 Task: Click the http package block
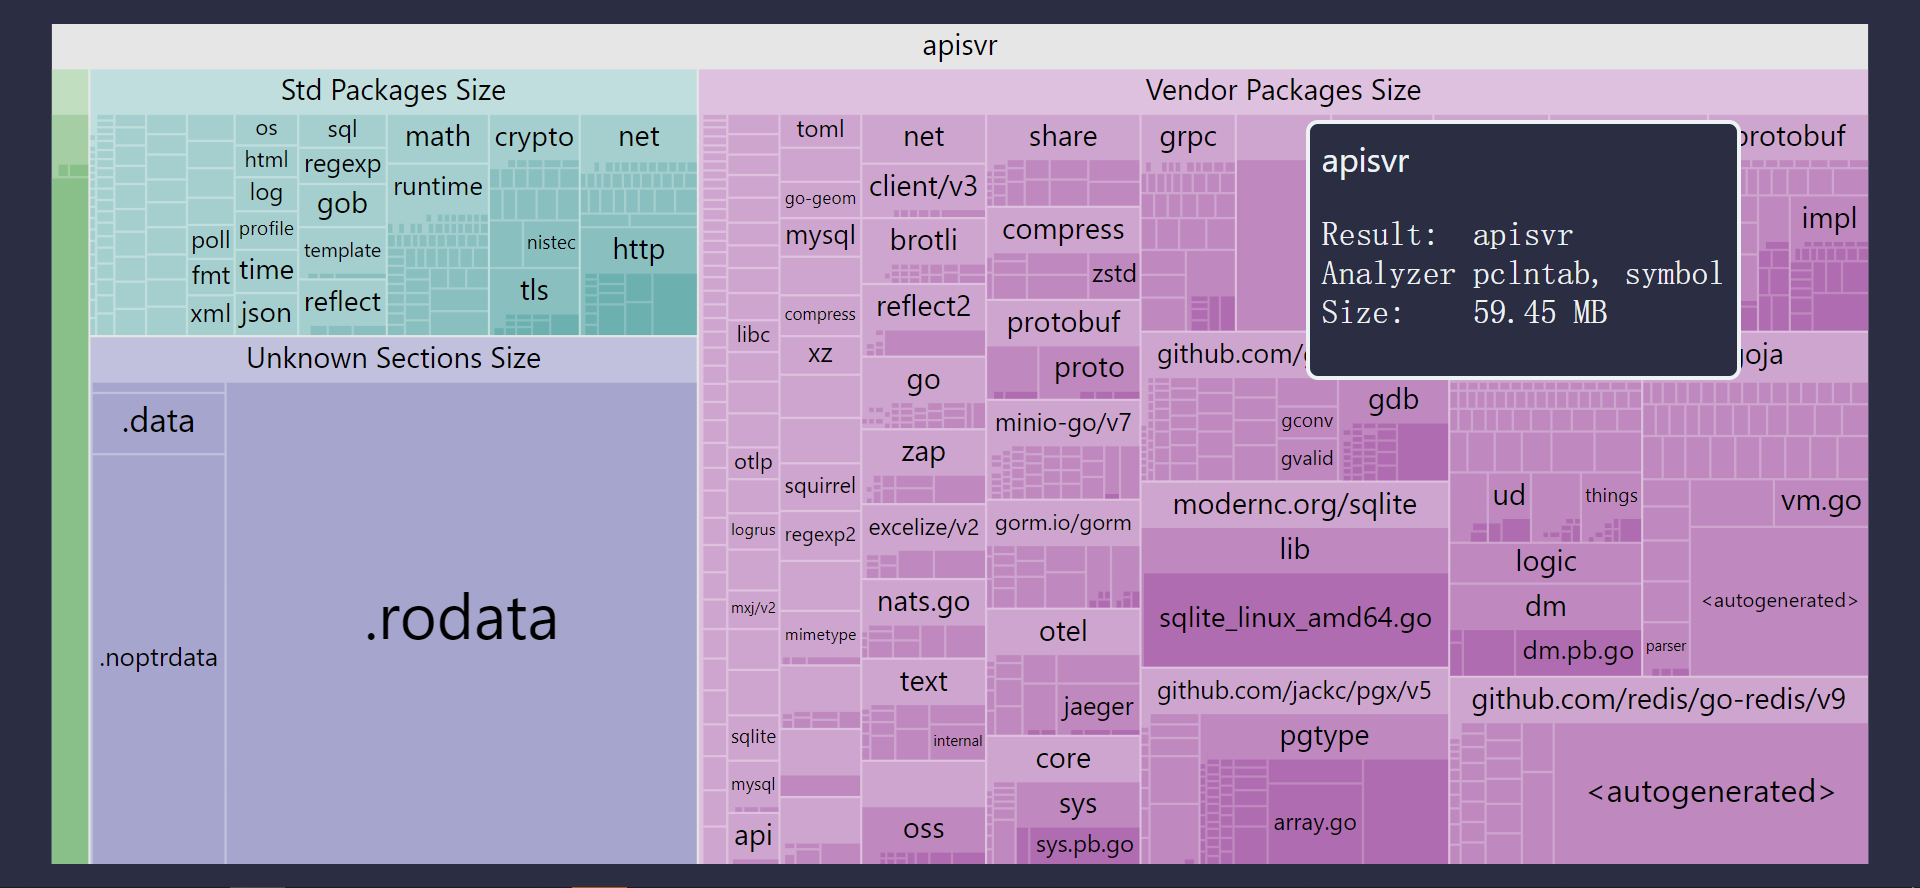coord(638,249)
